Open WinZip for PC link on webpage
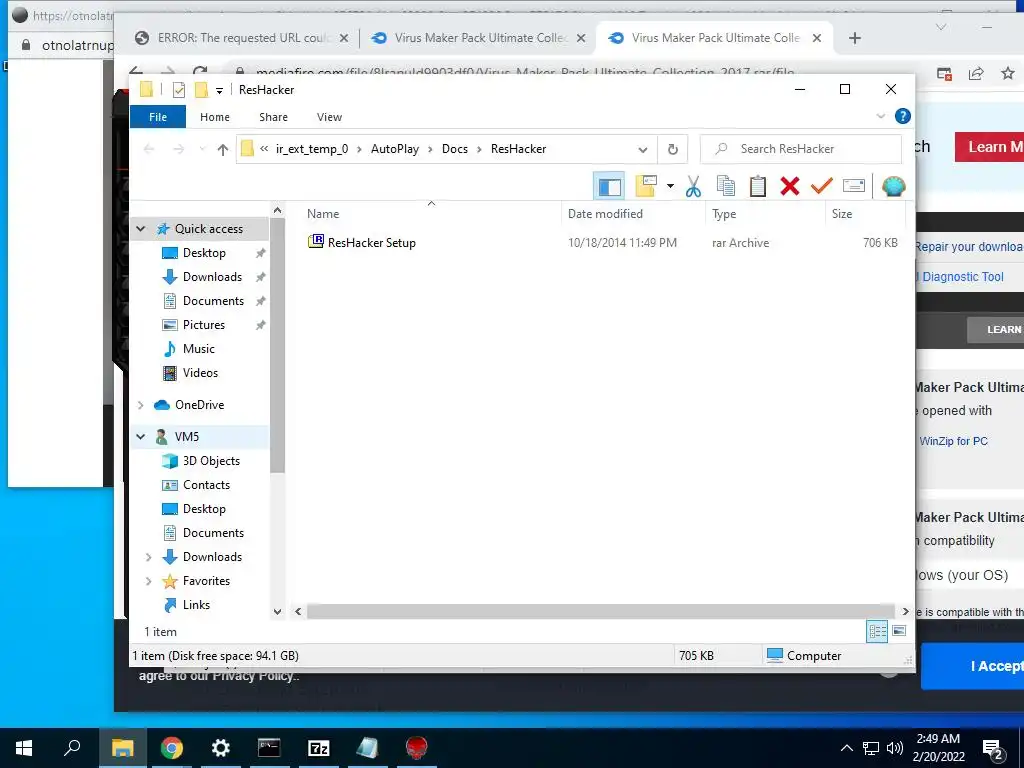Viewport: 1024px width, 768px height. click(953, 441)
